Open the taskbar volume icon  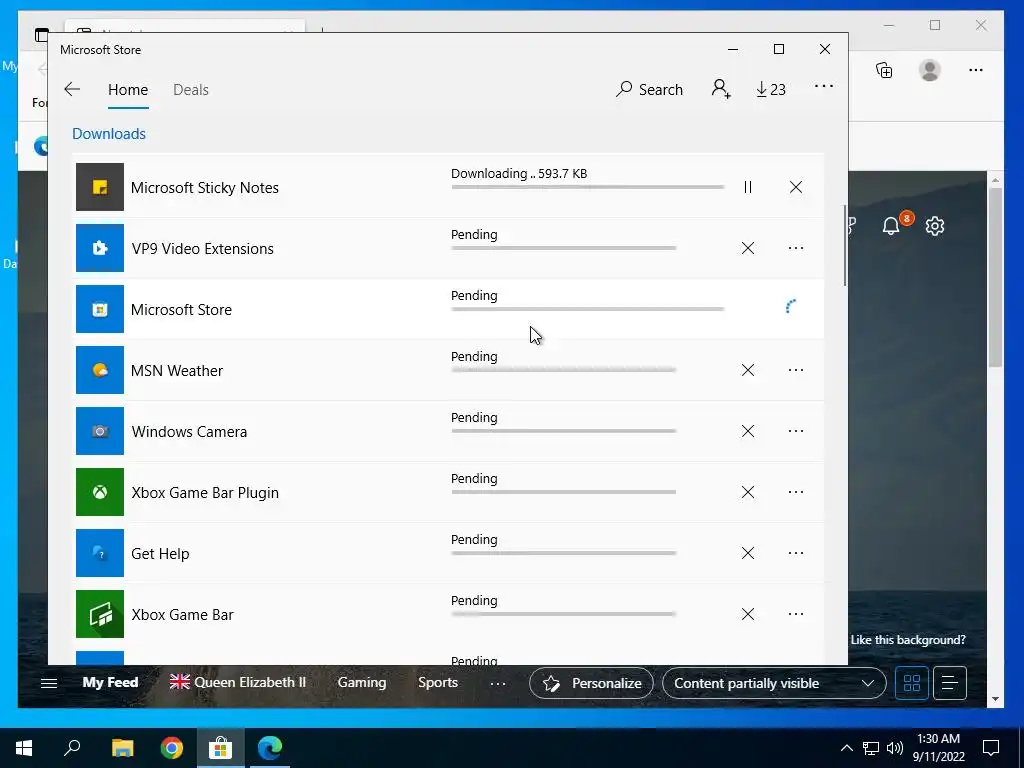[x=895, y=748]
